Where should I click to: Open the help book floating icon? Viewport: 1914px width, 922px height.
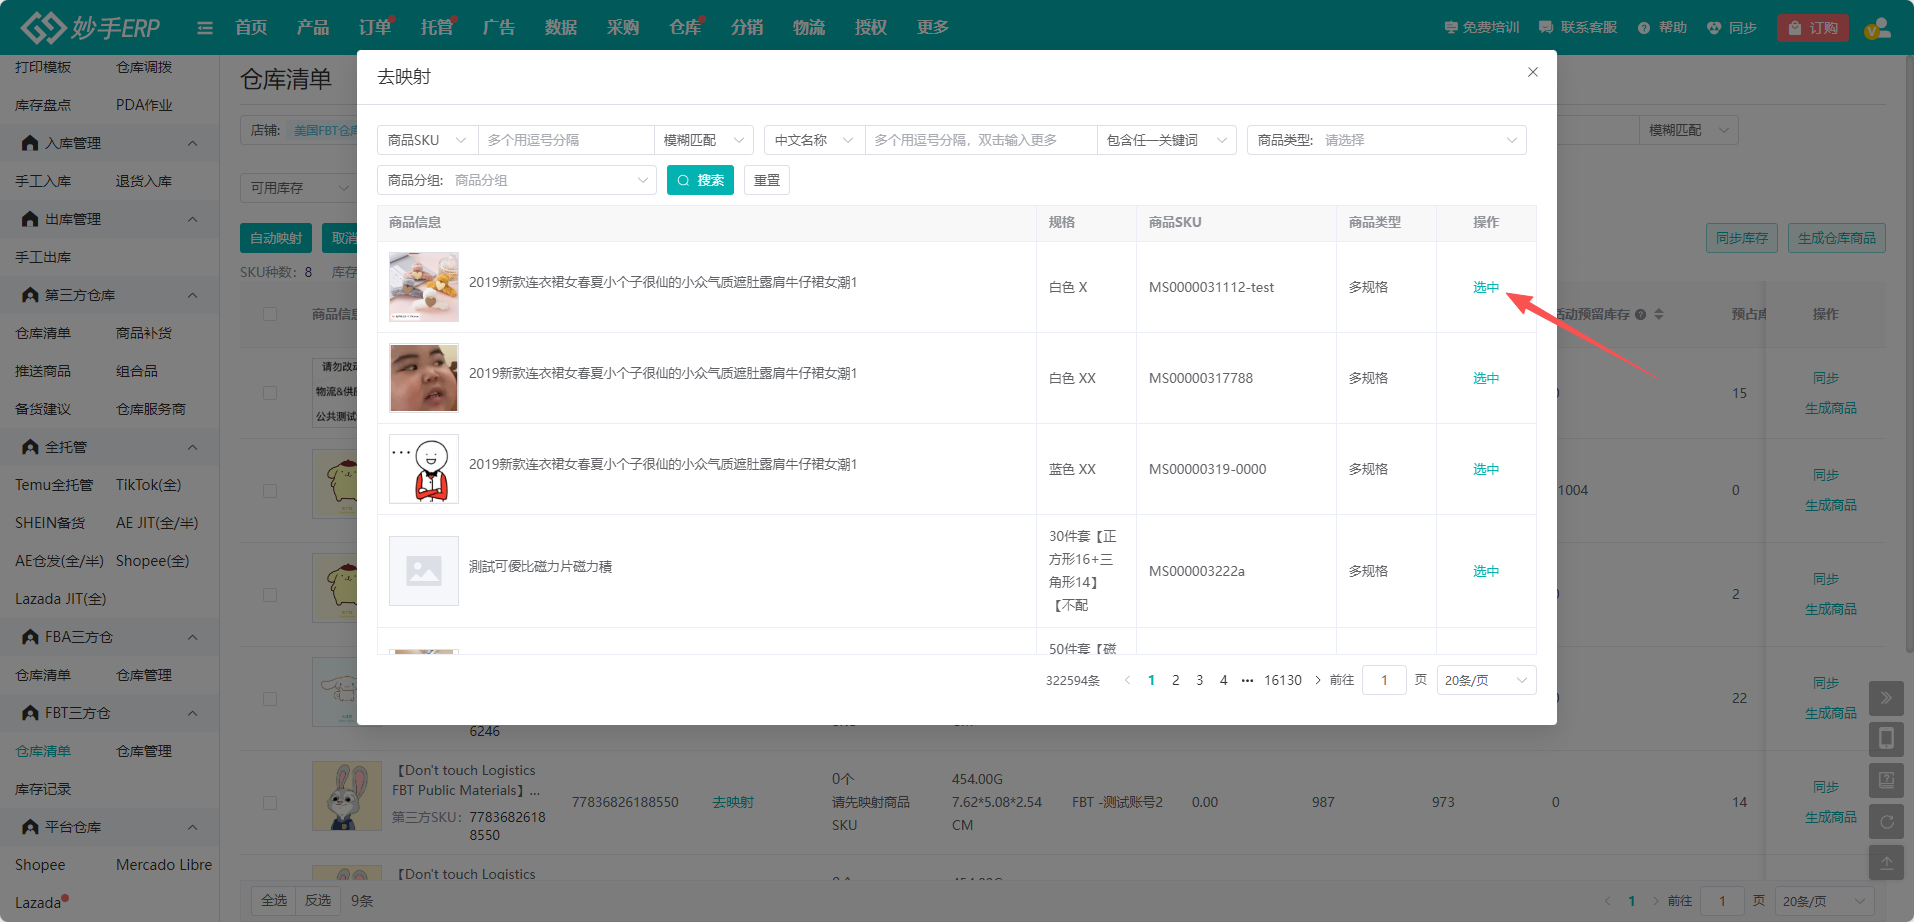pos(1885,780)
